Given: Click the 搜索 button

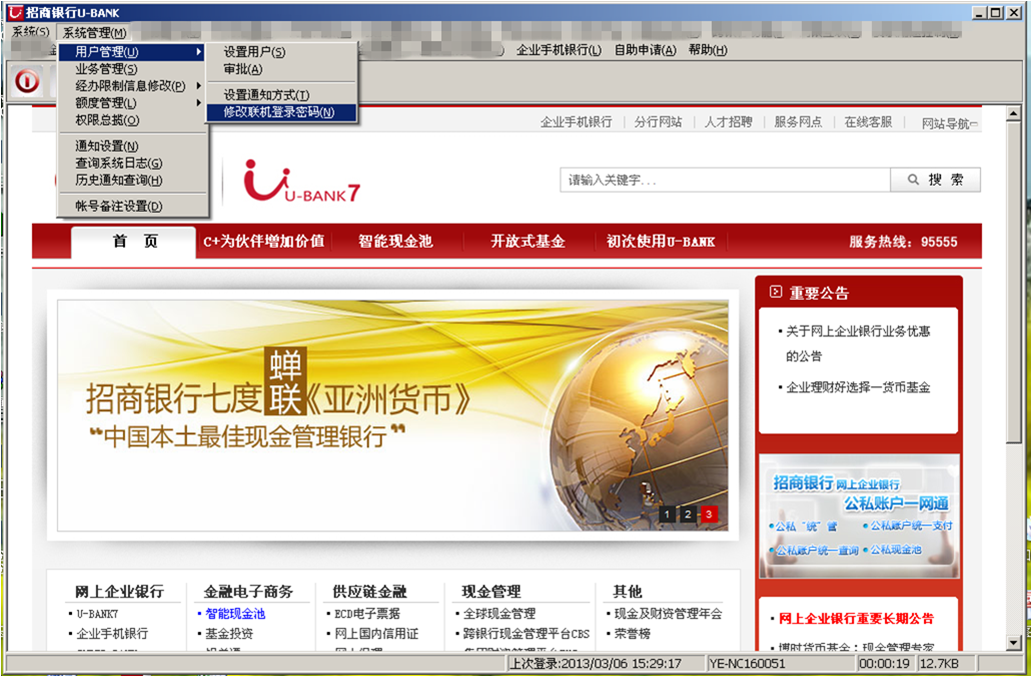Looking at the screenshot, I should (935, 180).
